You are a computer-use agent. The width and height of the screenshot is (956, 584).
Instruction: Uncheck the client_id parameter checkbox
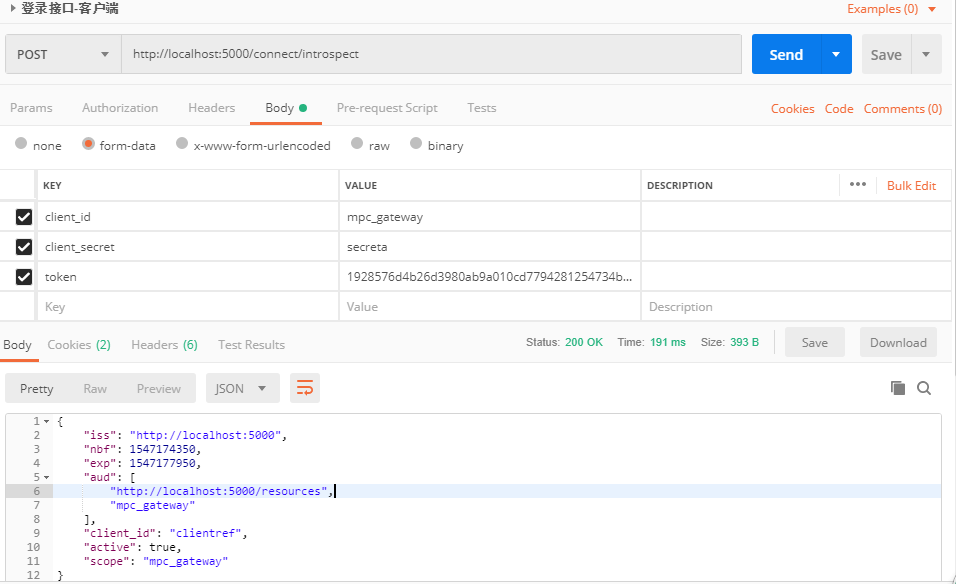[x=24, y=217]
